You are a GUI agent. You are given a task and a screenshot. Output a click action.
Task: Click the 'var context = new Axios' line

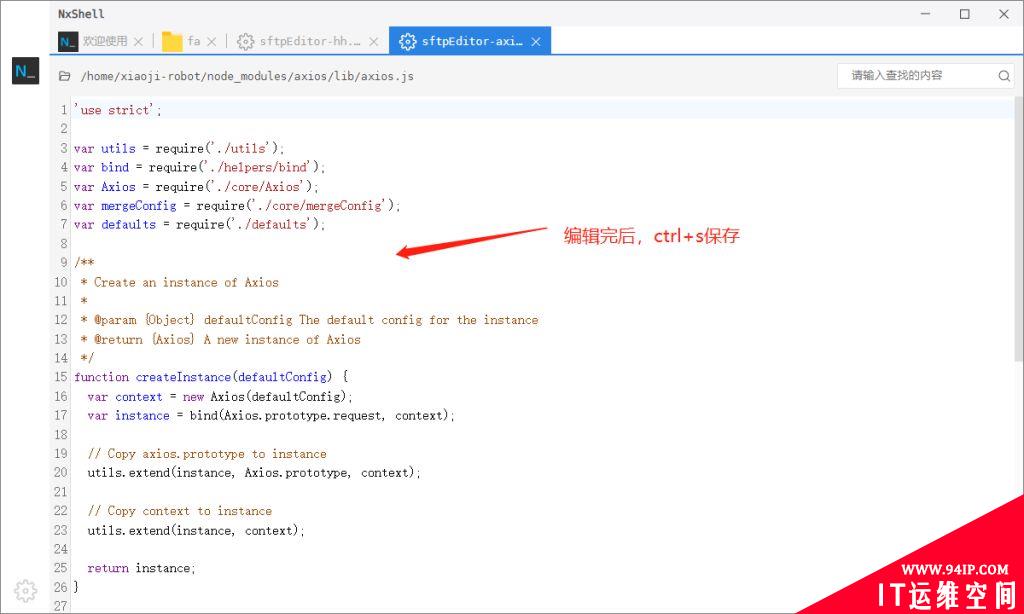click(220, 396)
